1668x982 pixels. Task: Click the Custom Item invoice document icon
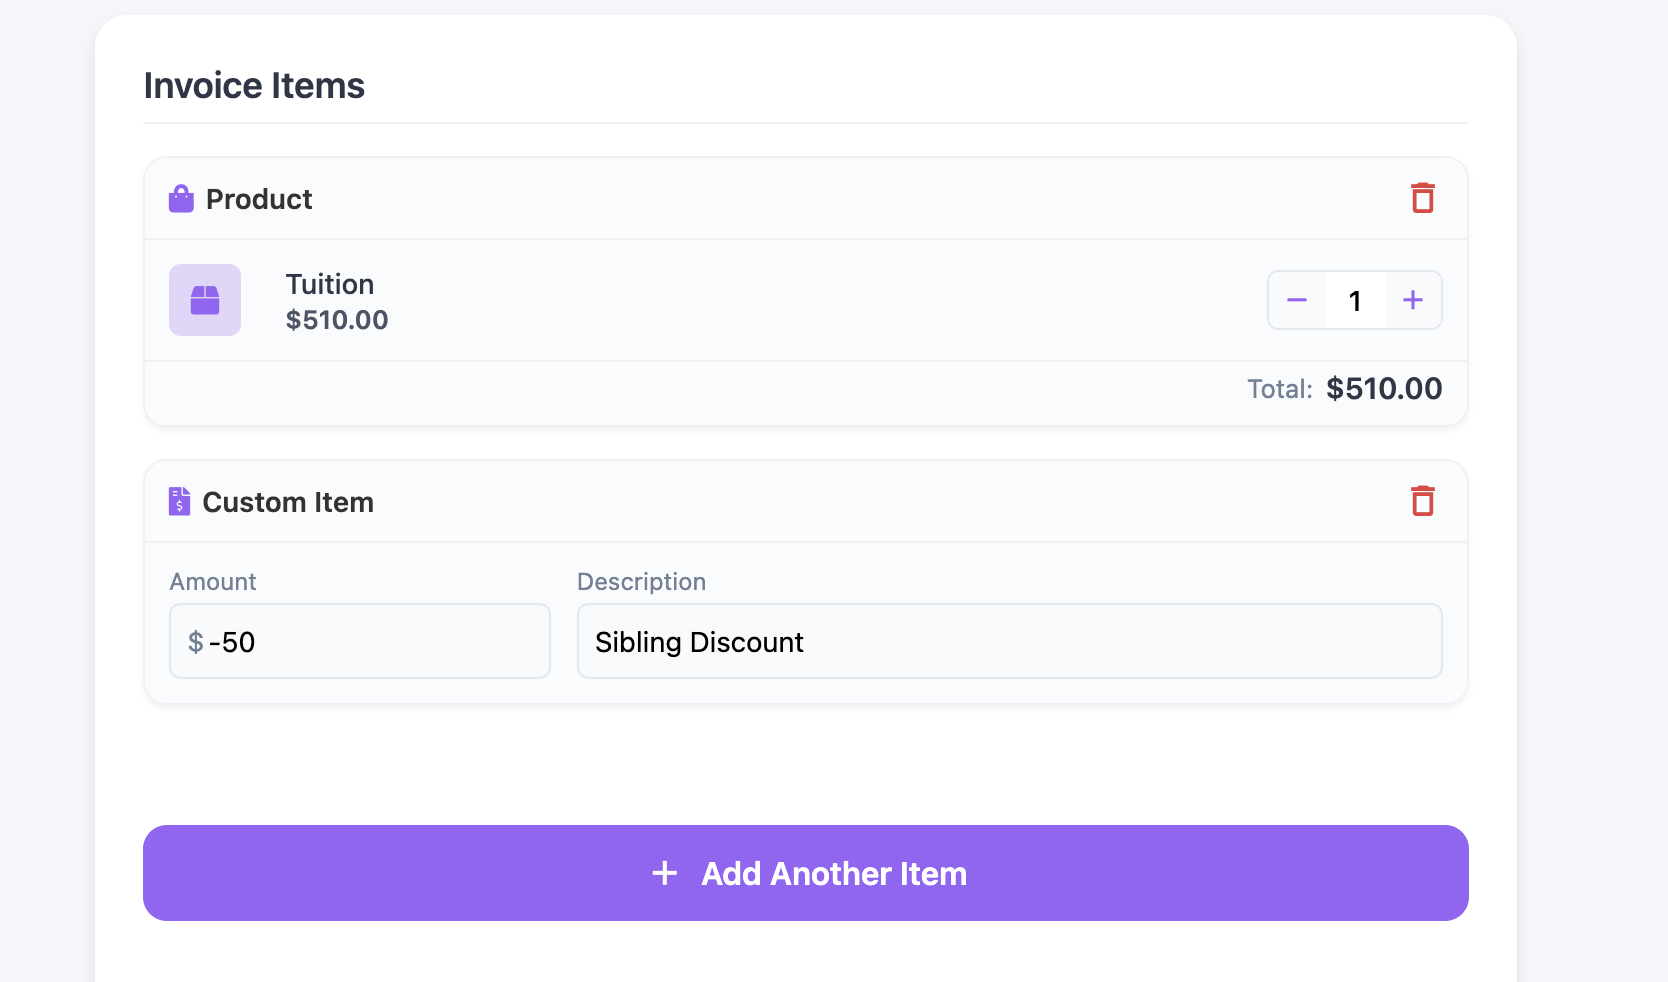click(179, 501)
